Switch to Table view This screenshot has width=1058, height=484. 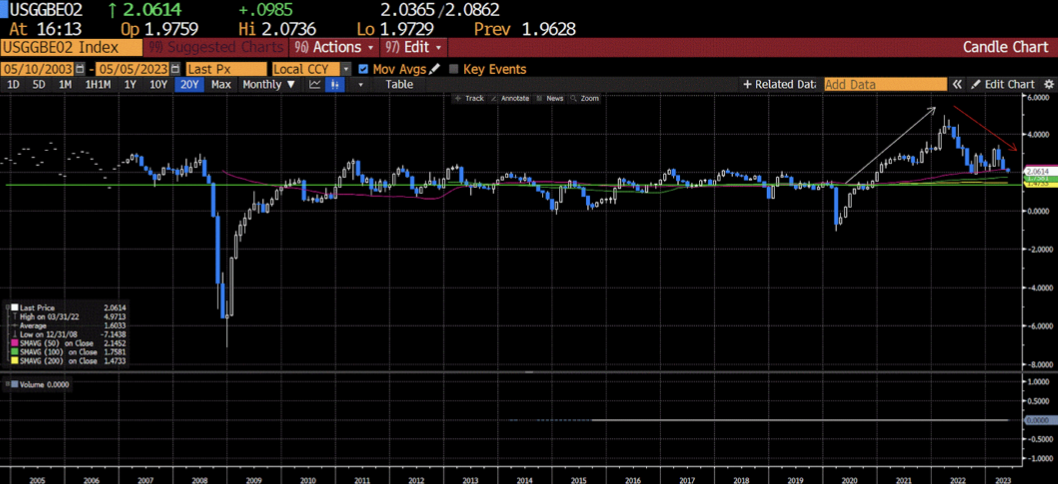[399, 84]
